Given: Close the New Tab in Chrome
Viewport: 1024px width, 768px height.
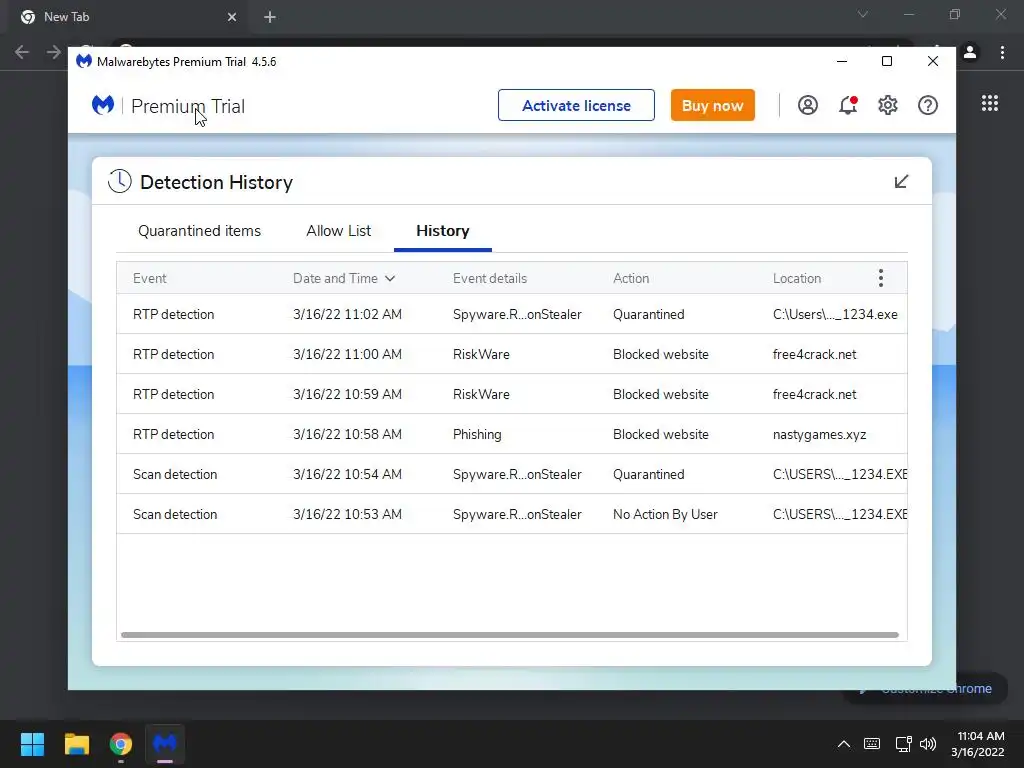Looking at the screenshot, I should (232, 17).
